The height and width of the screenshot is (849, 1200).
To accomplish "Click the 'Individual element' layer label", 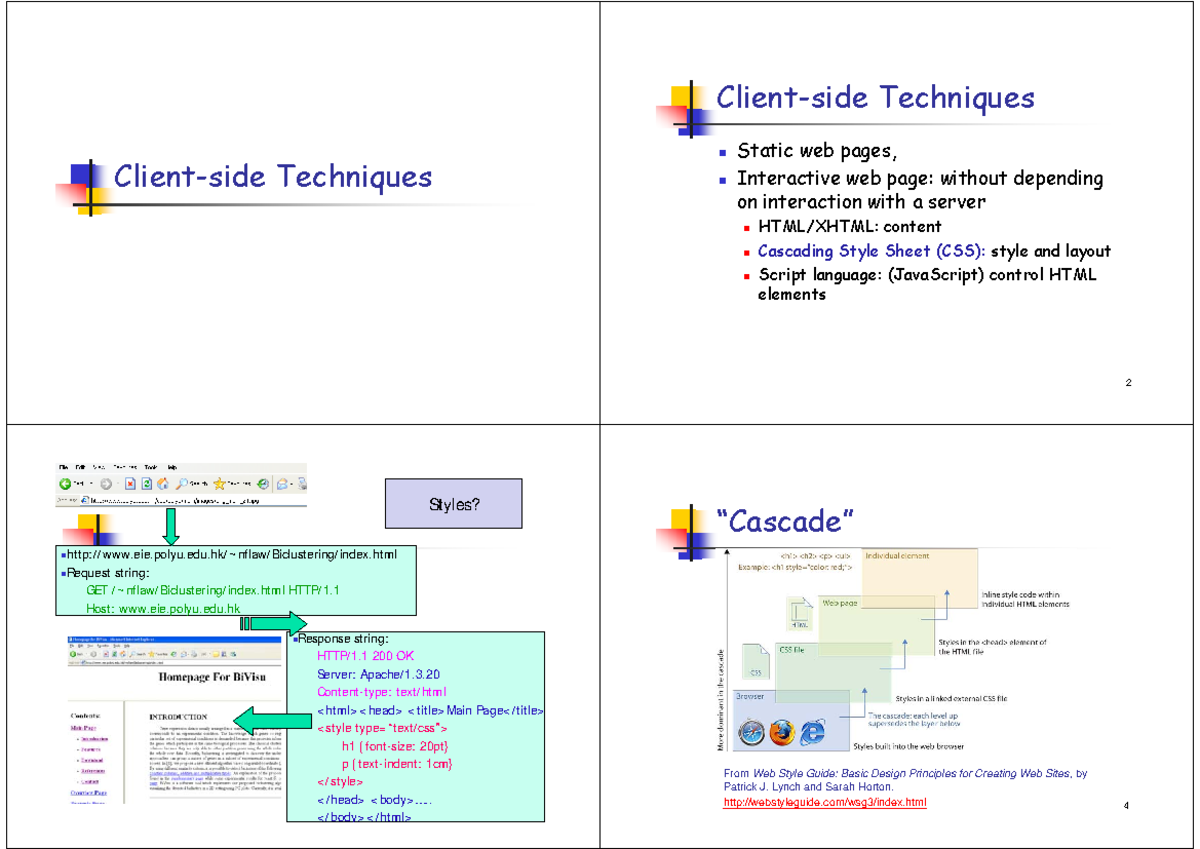I will click(x=897, y=555).
